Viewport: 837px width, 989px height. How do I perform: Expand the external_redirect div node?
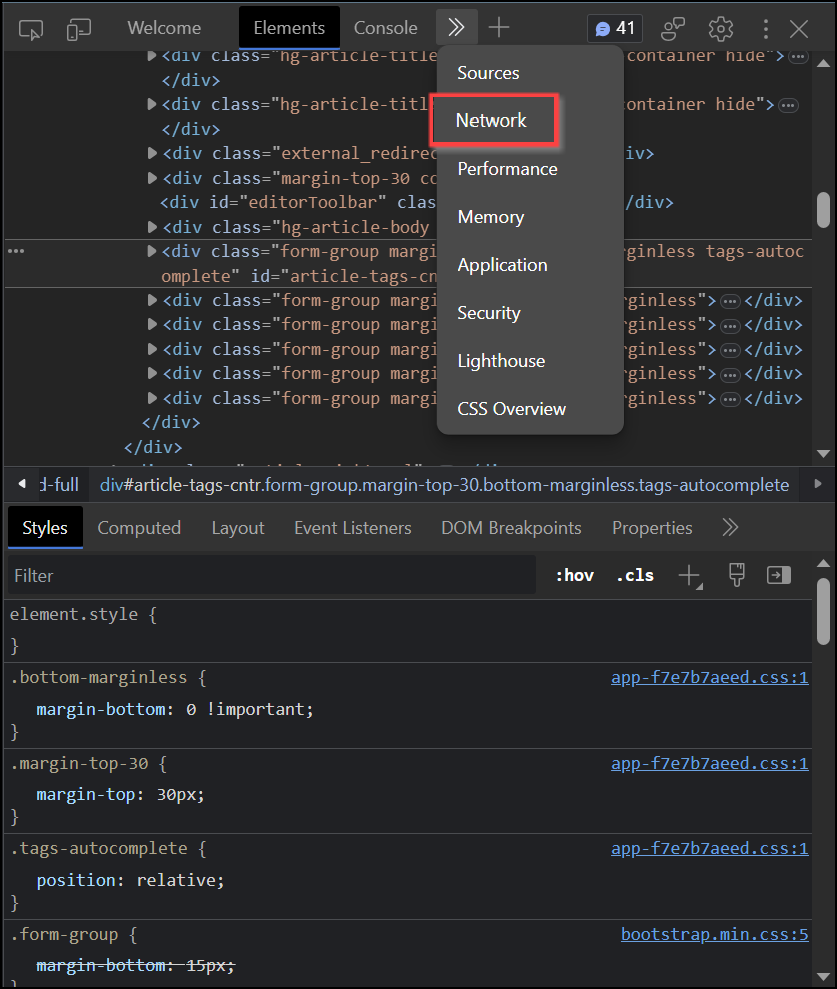[x=152, y=153]
